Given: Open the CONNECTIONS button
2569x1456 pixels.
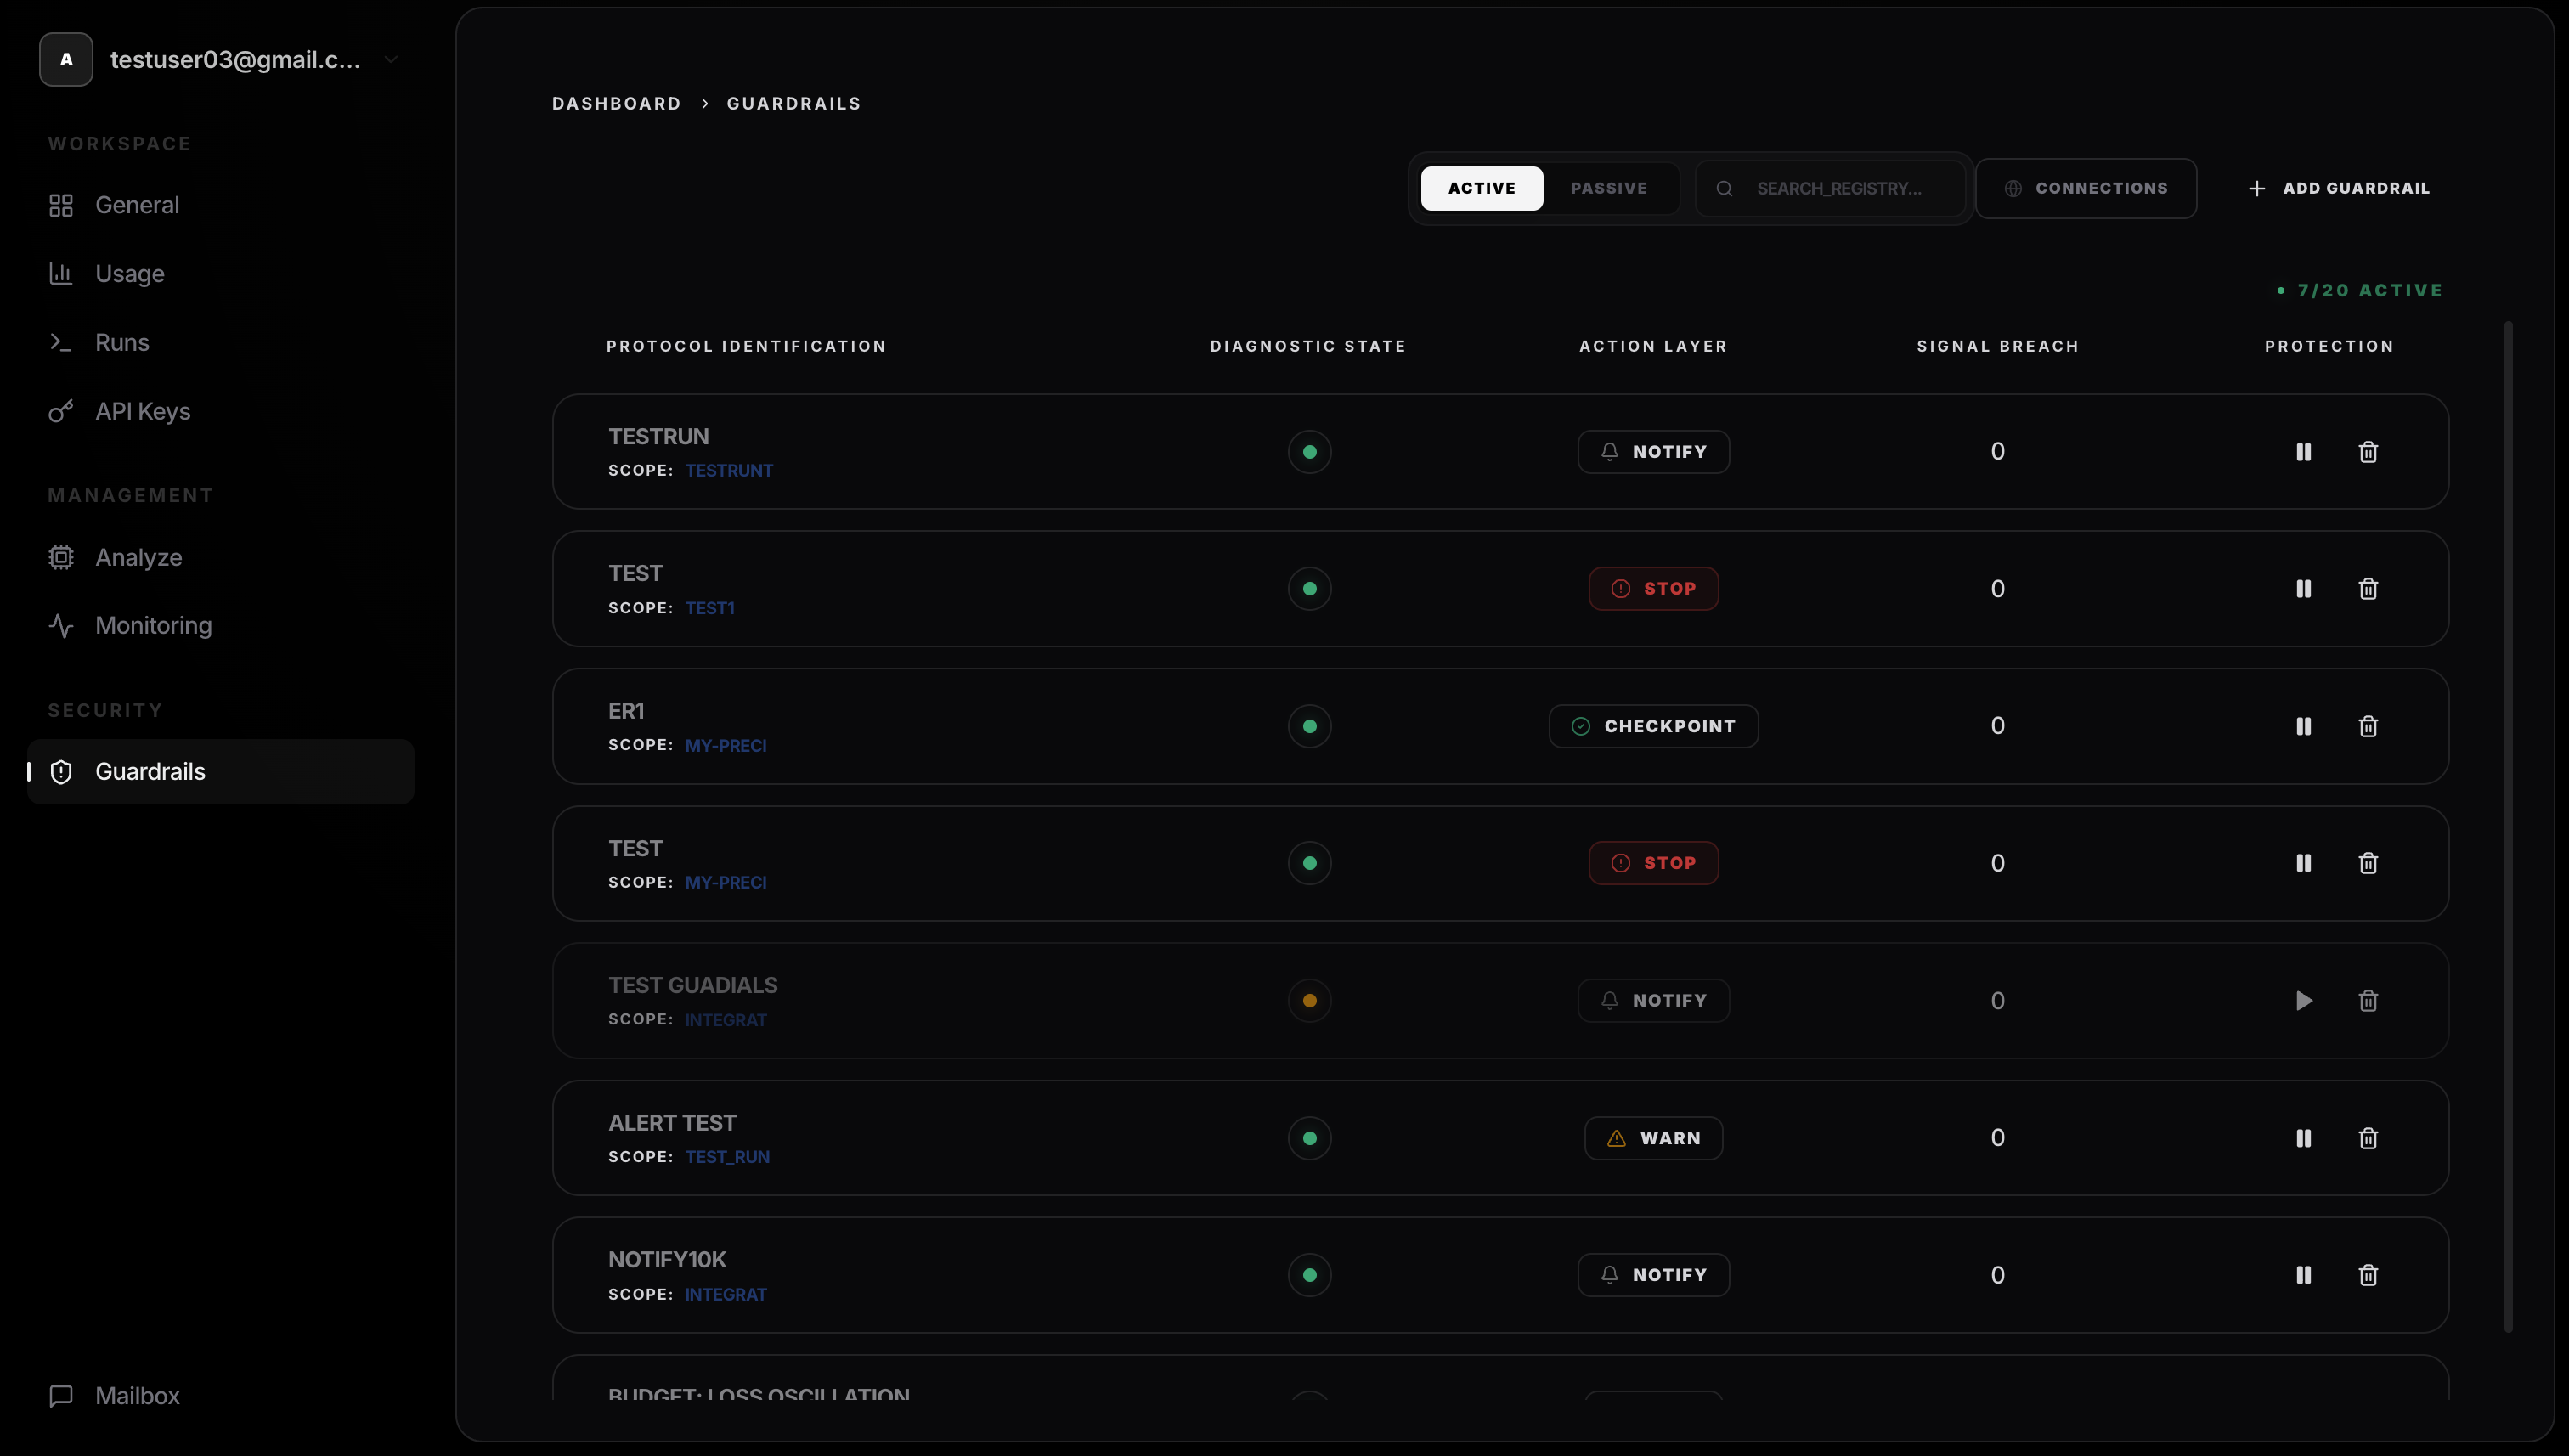Looking at the screenshot, I should (2086, 188).
